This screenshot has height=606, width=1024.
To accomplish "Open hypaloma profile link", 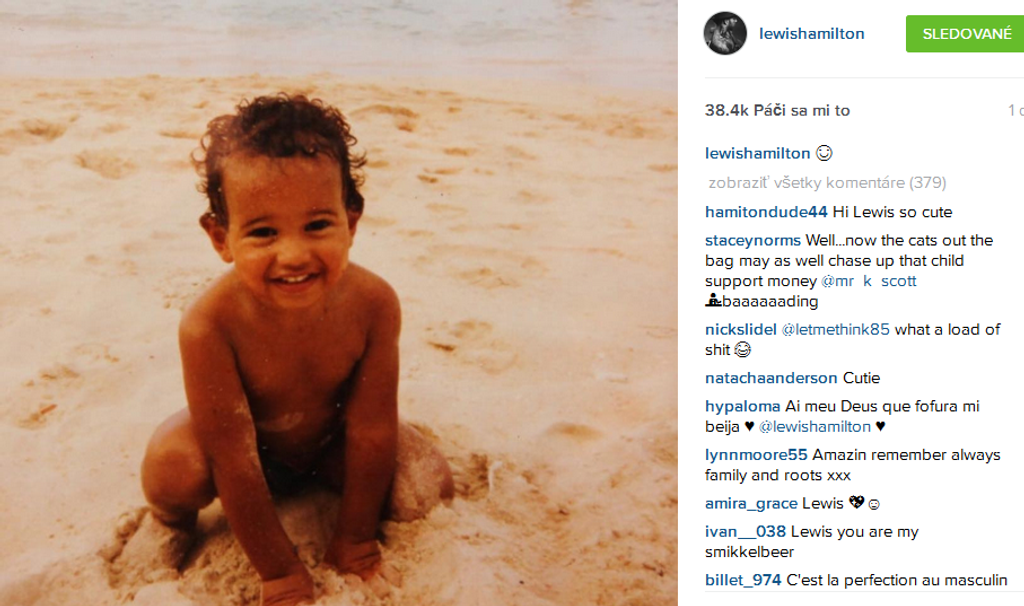I will (743, 406).
